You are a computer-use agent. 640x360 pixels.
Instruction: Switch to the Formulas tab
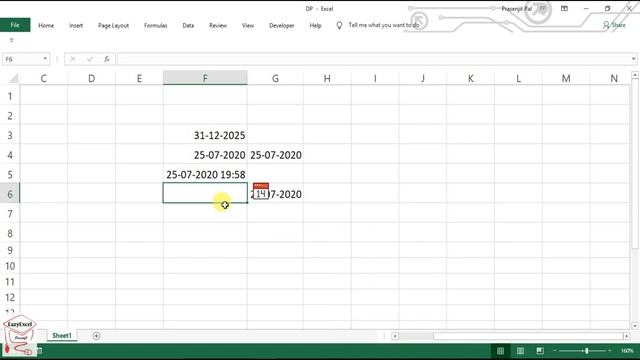[x=156, y=25]
